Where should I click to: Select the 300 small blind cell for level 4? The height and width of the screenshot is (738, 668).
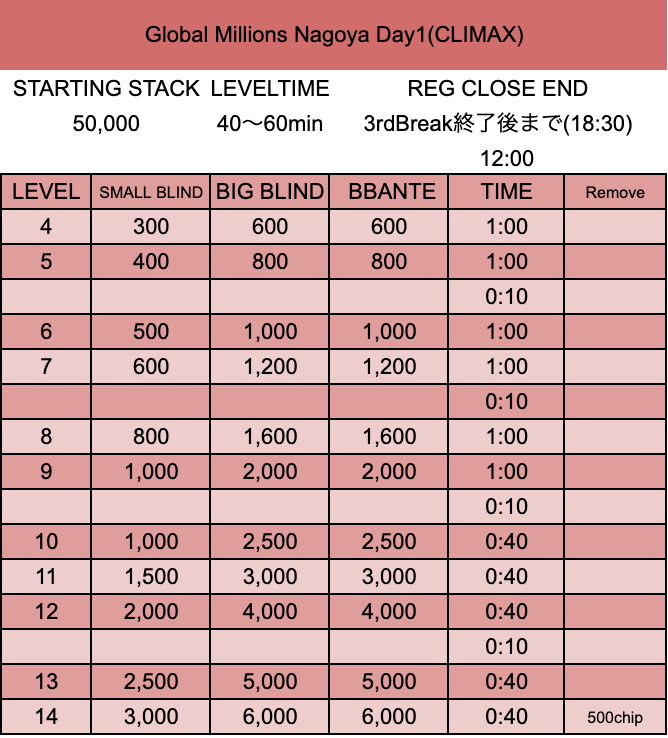click(151, 227)
